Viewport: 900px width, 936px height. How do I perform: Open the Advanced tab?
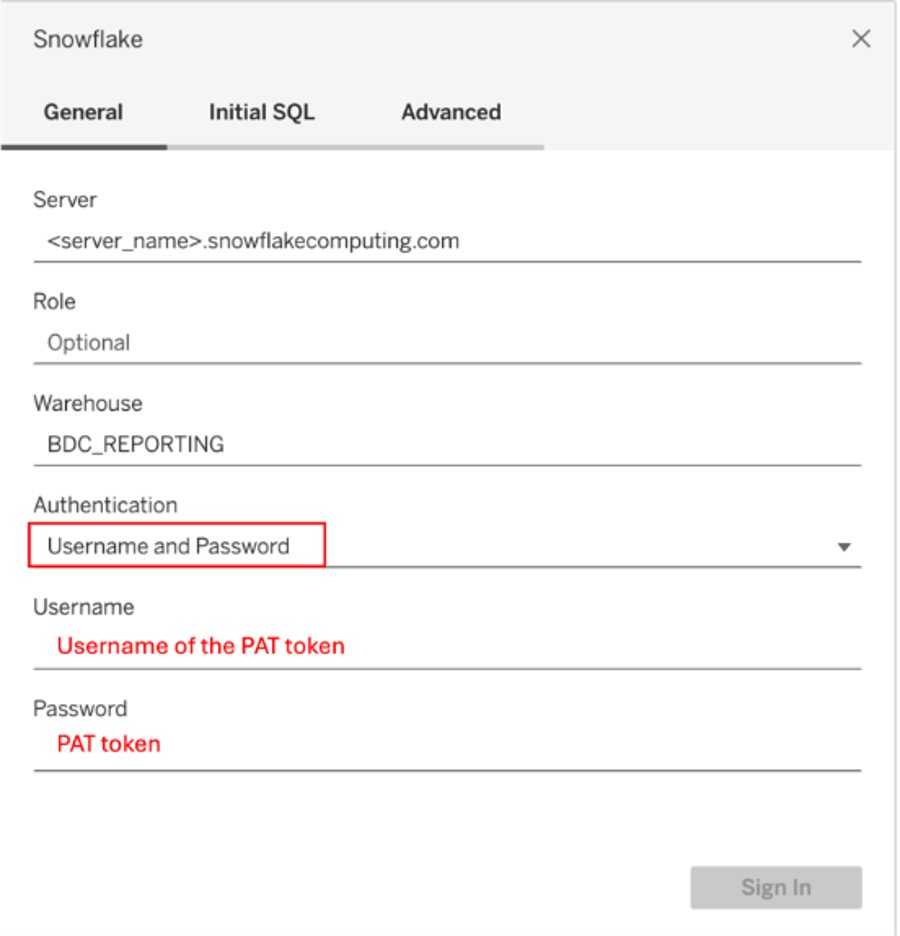point(450,112)
